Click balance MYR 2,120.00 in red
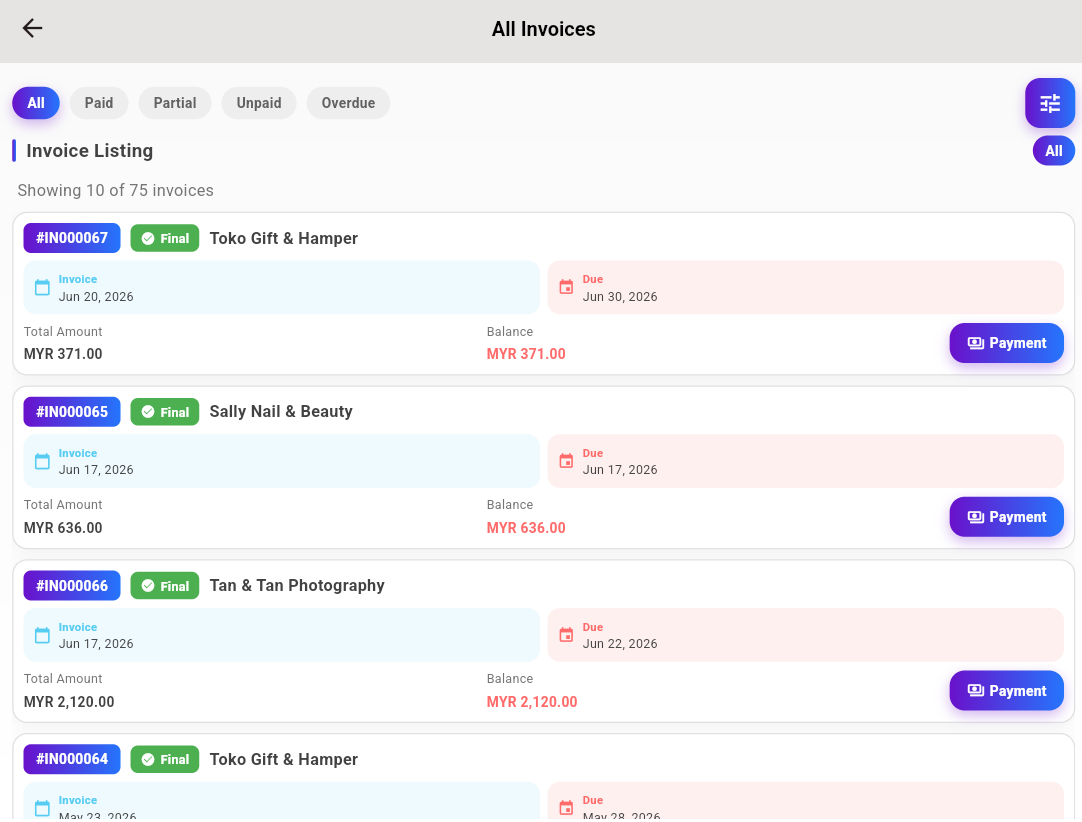Screen dimensions: 1082x822 532,702
